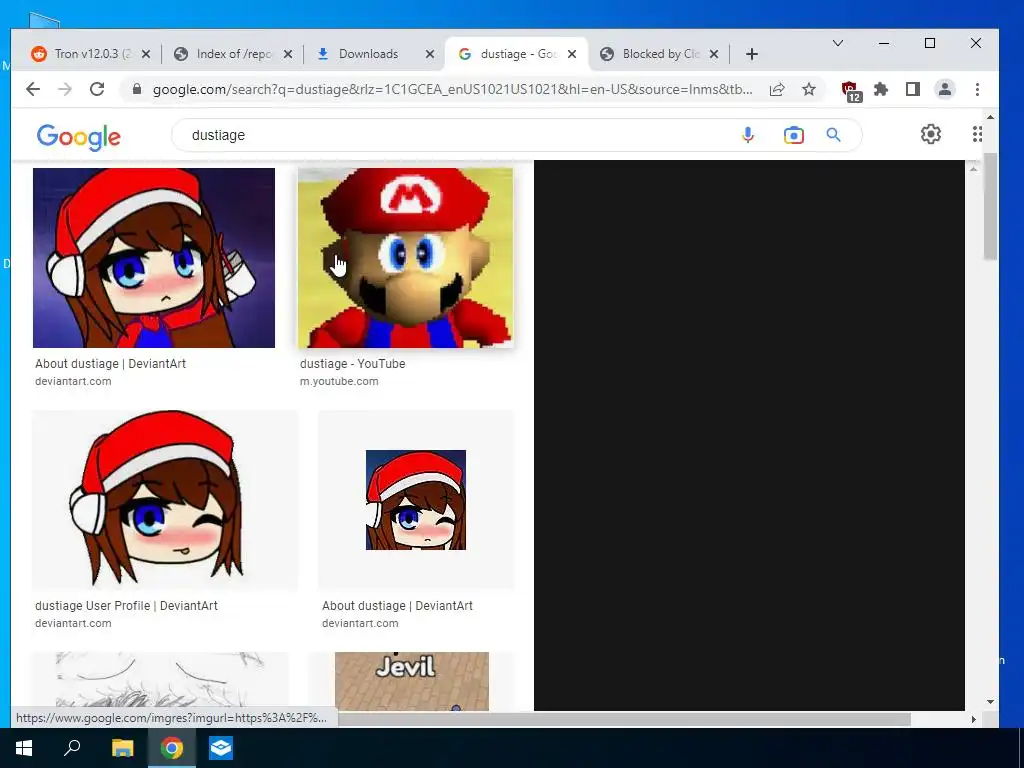Click the page scrollbar up arrow
Screen dimensions: 1024x768
pyautogui.click(x=991, y=118)
